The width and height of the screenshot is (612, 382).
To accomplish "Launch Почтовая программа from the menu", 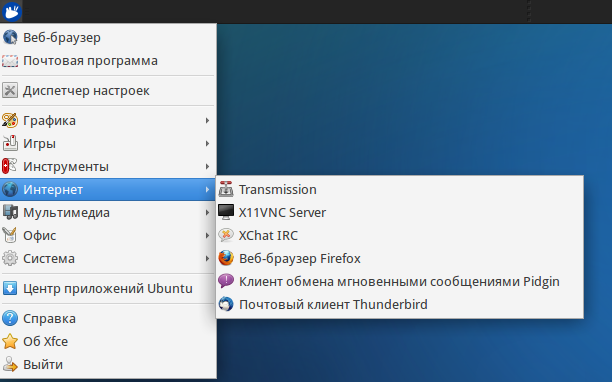I will coord(108,61).
